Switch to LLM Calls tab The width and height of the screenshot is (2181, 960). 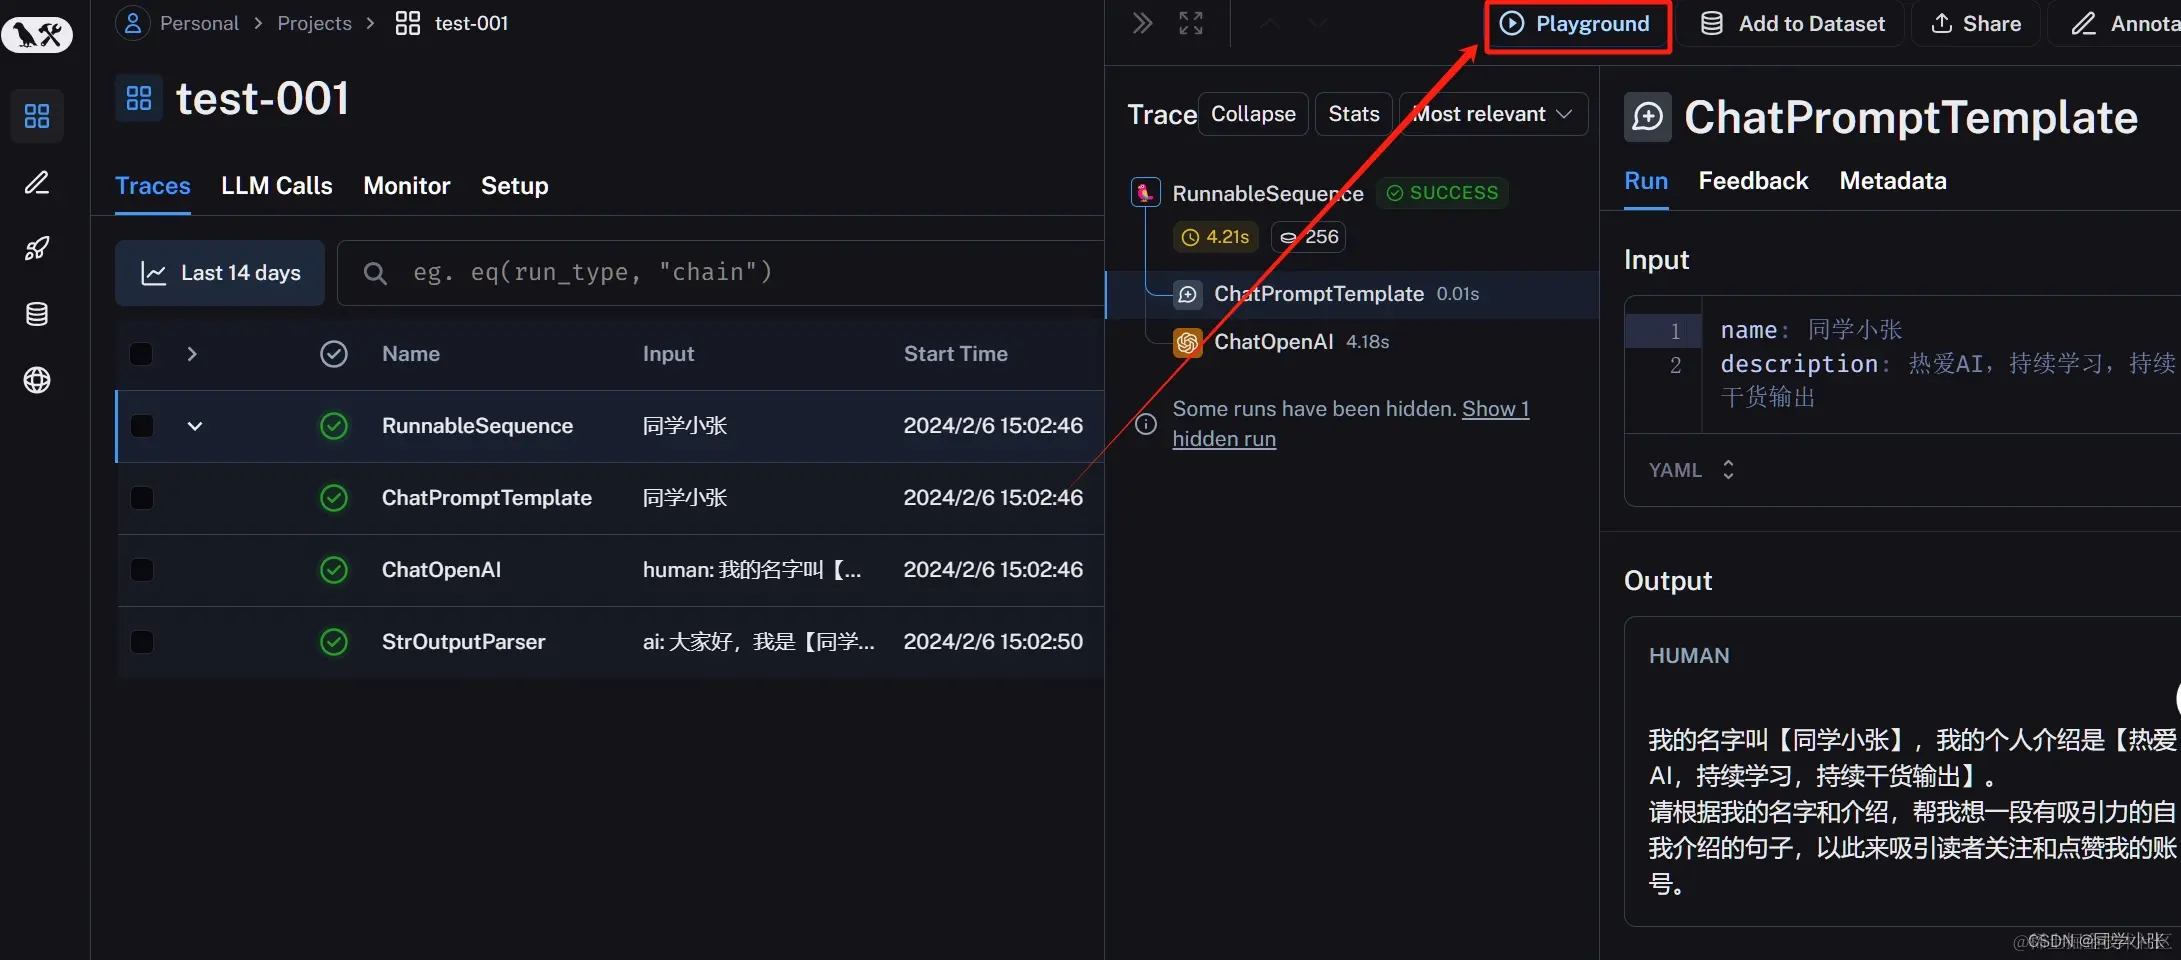click(x=277, y=186)
